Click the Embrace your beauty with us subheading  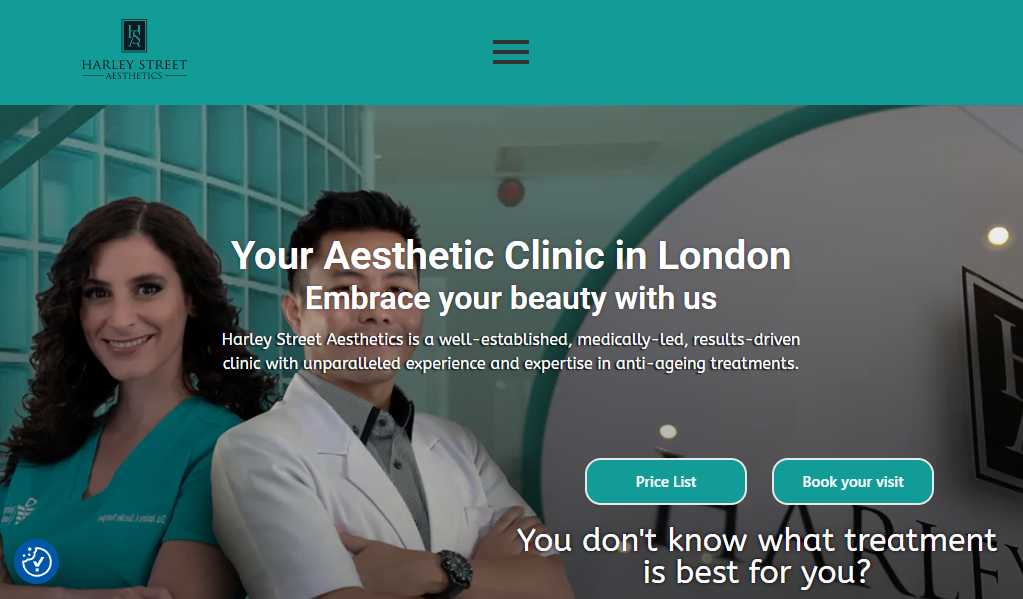click(x=511, y=298)
